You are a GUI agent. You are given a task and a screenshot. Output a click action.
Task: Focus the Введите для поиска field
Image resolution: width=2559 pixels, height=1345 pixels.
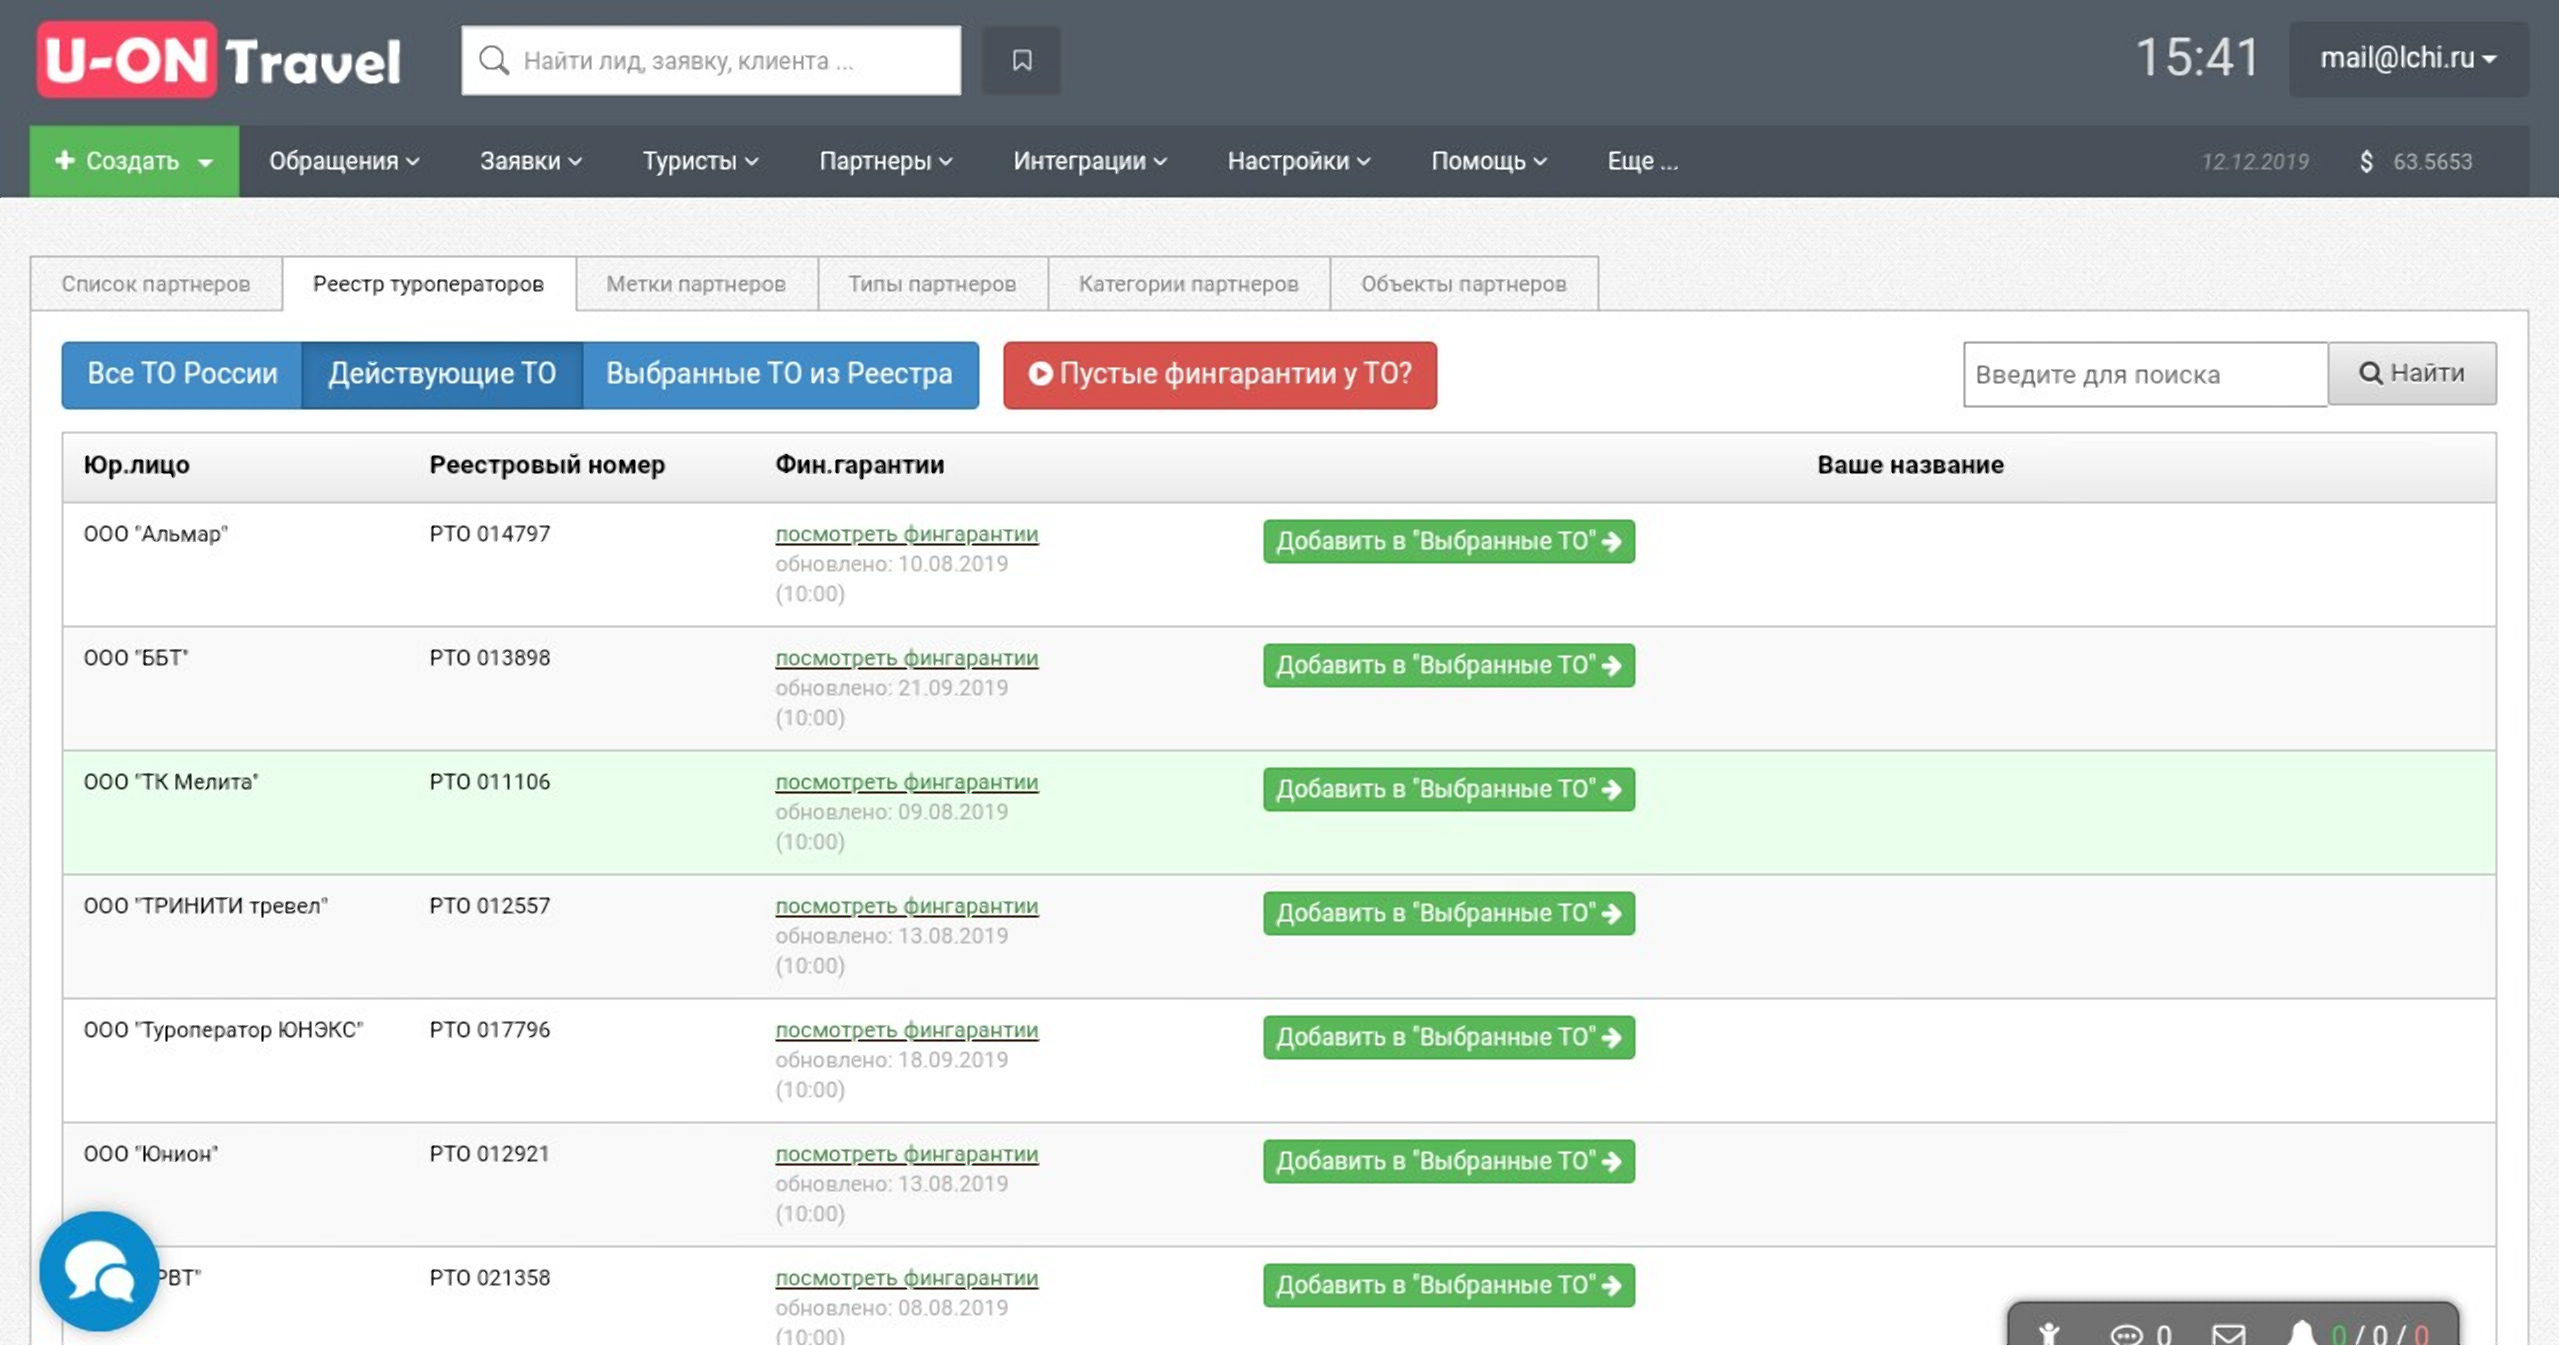pos(2144,374)
